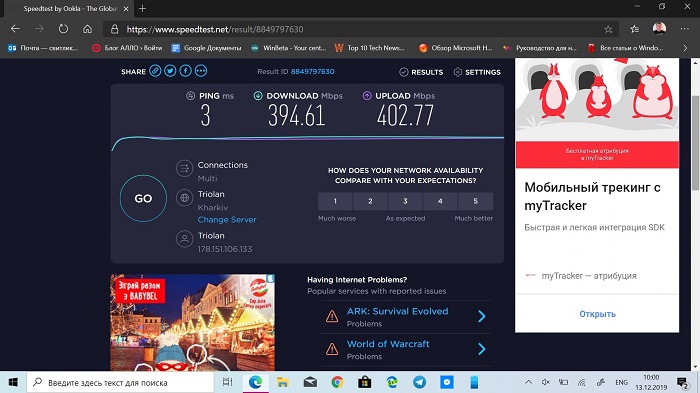Select the Speedtest by Ookla tab
This screenshot has height=393, width=700.
pyautogui.click(x=69, y=8)
